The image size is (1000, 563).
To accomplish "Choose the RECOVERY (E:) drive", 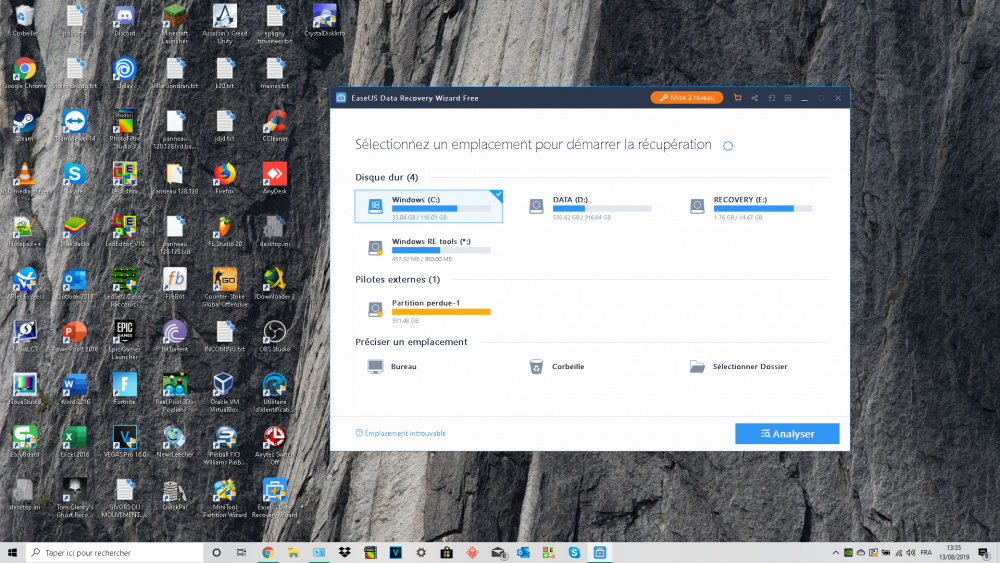I will [750, 206].
